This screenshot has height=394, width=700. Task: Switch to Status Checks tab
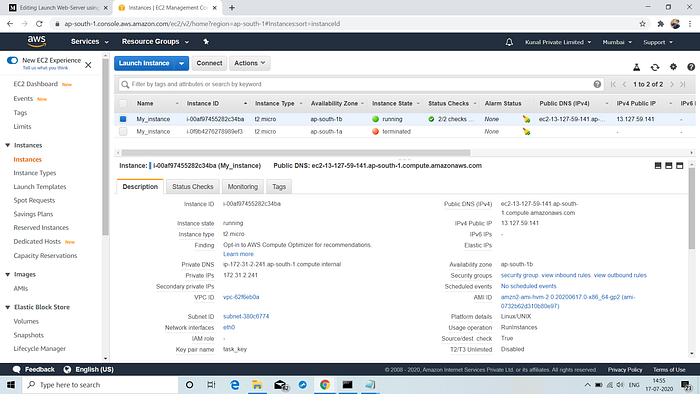point(193,187)
